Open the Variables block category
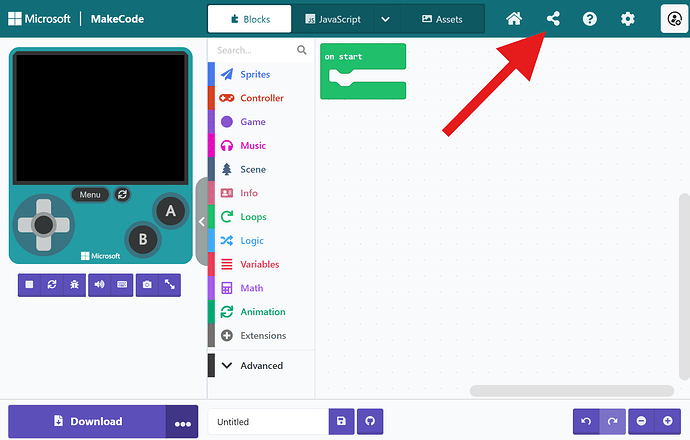This screenshot has width=690, height=440. tap(261, 264)
